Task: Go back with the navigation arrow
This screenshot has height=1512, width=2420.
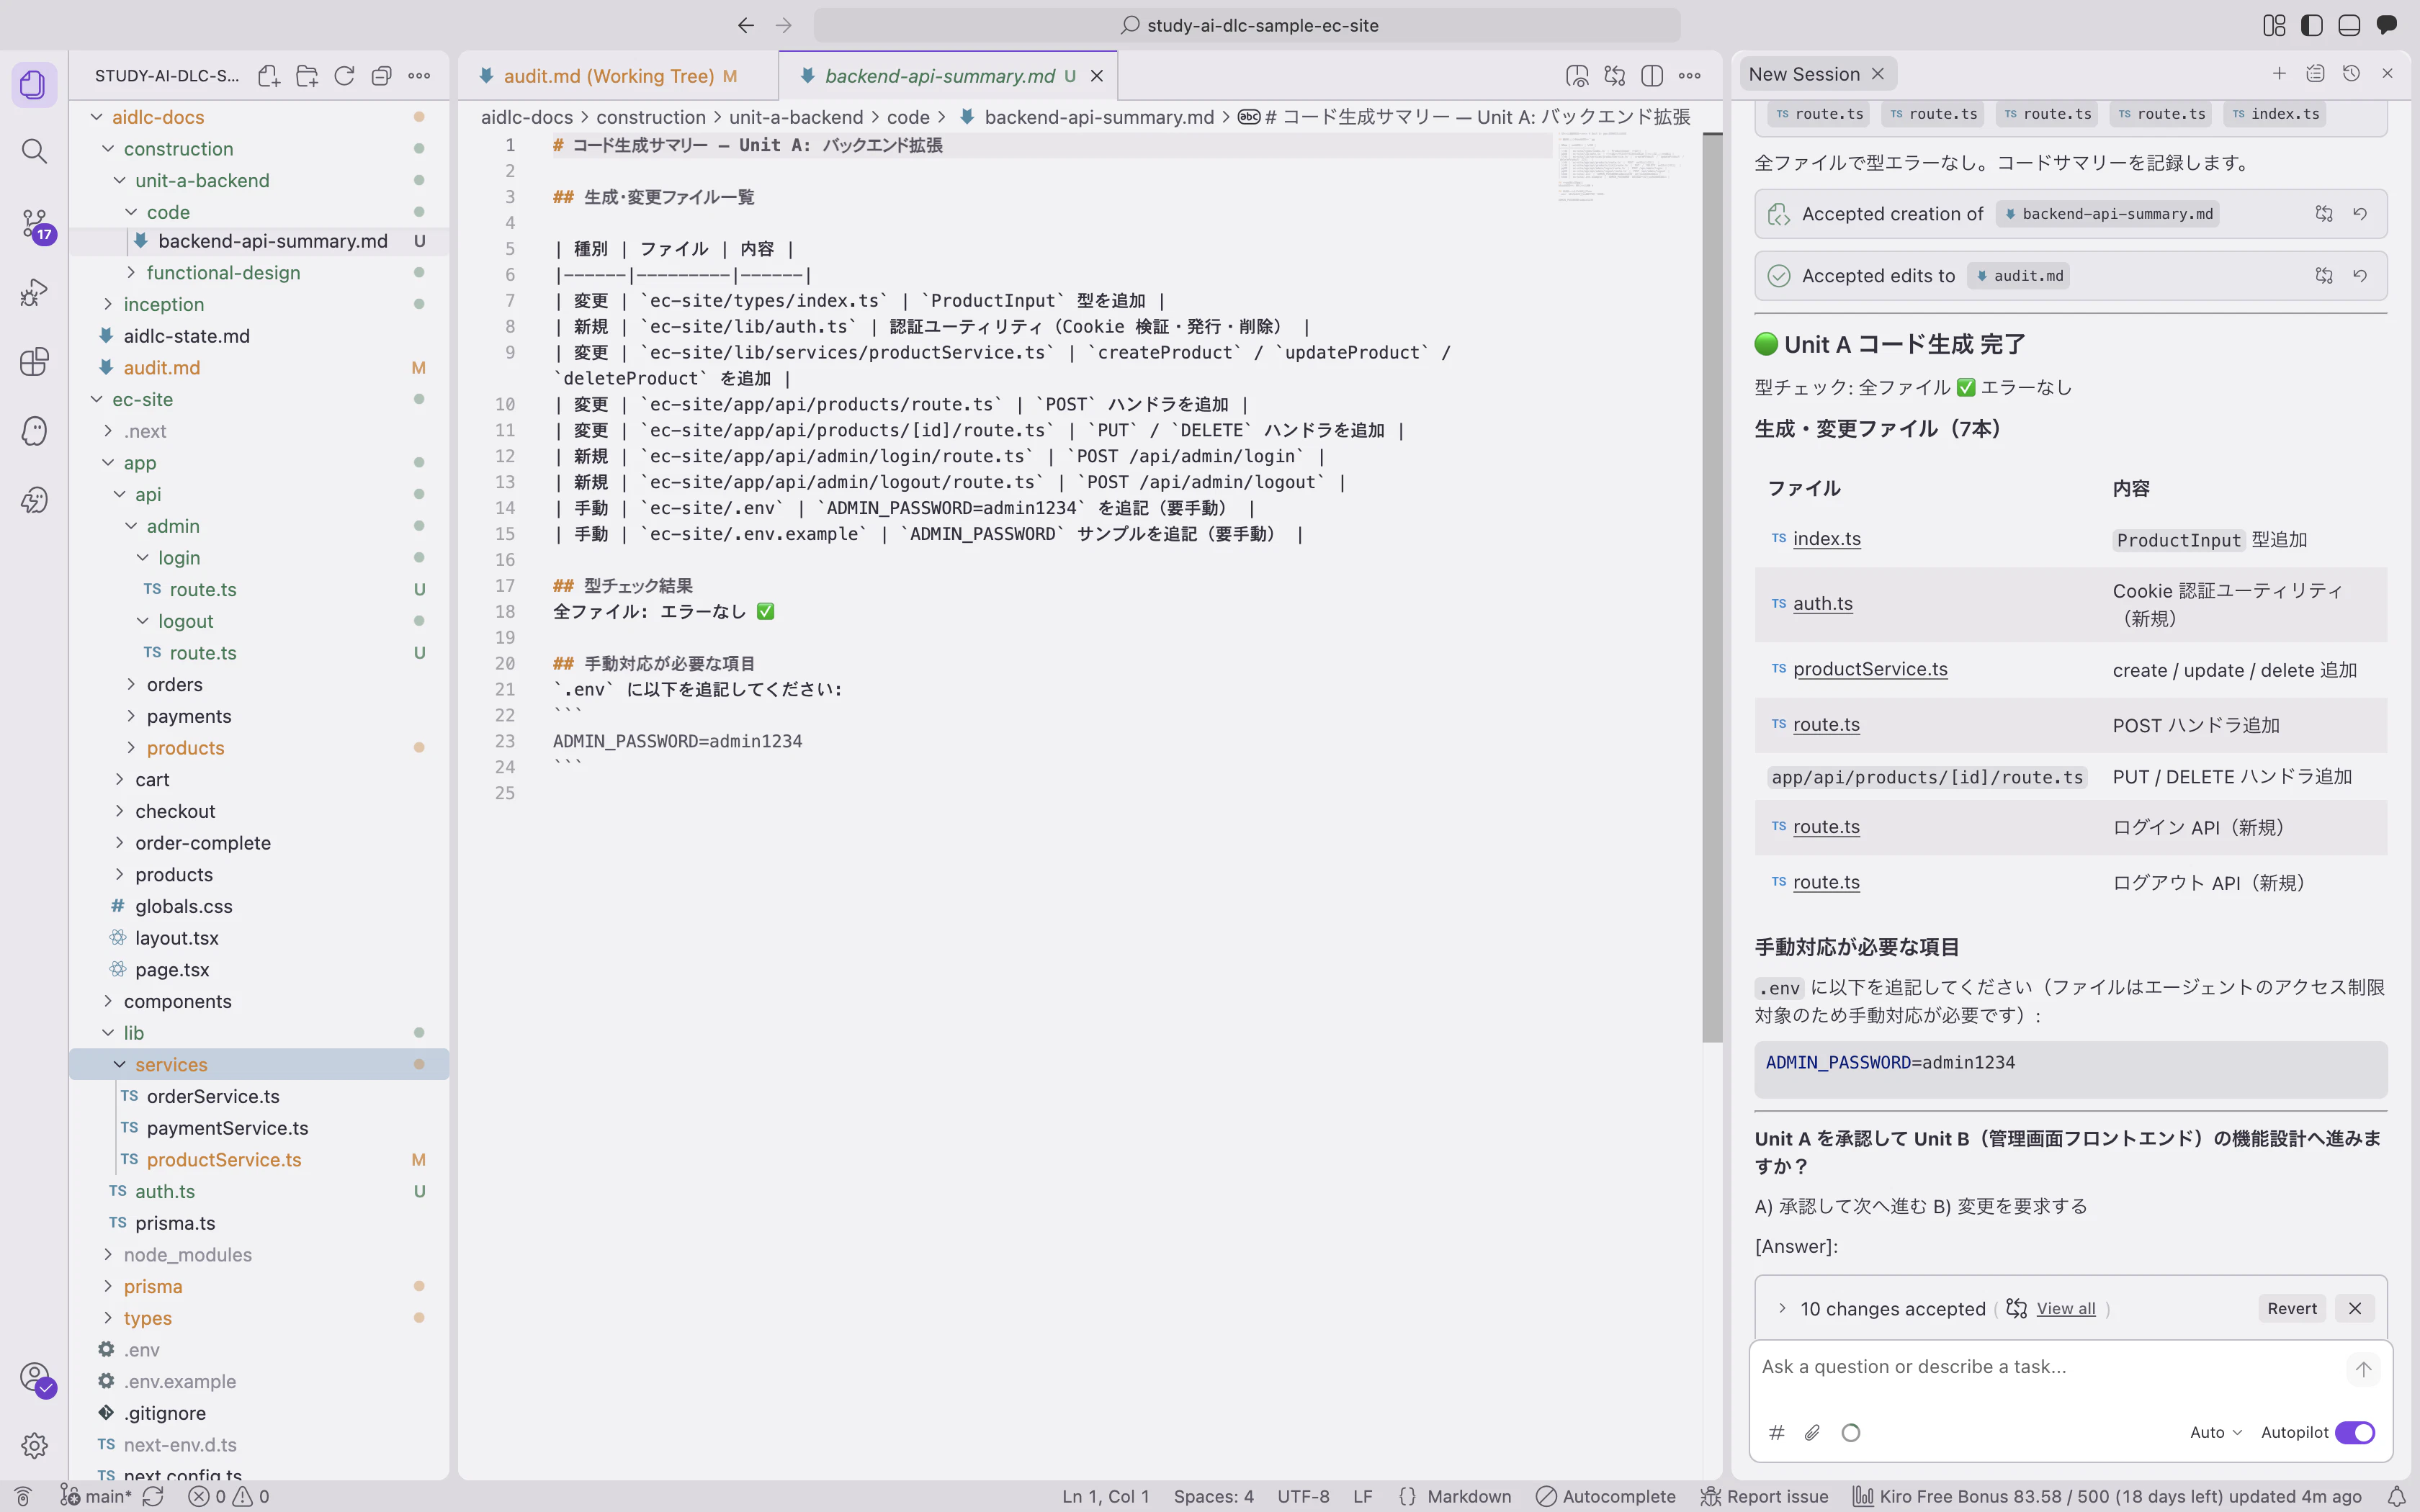Action: pyautogui.click(x=745, y=25)
